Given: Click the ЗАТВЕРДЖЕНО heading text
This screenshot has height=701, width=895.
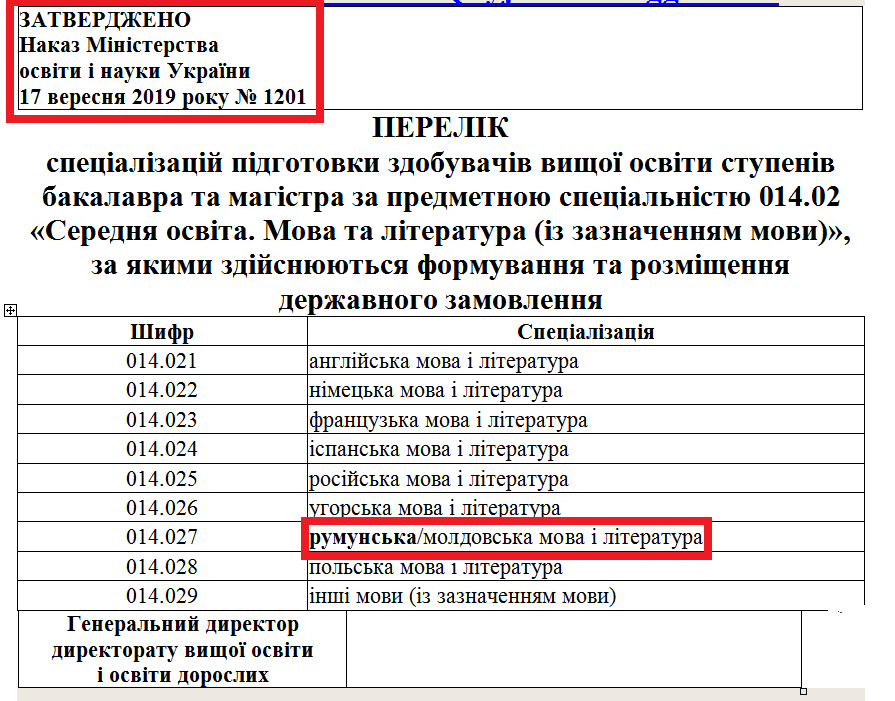Looking at the screenshot, I should tap(105, 20).
